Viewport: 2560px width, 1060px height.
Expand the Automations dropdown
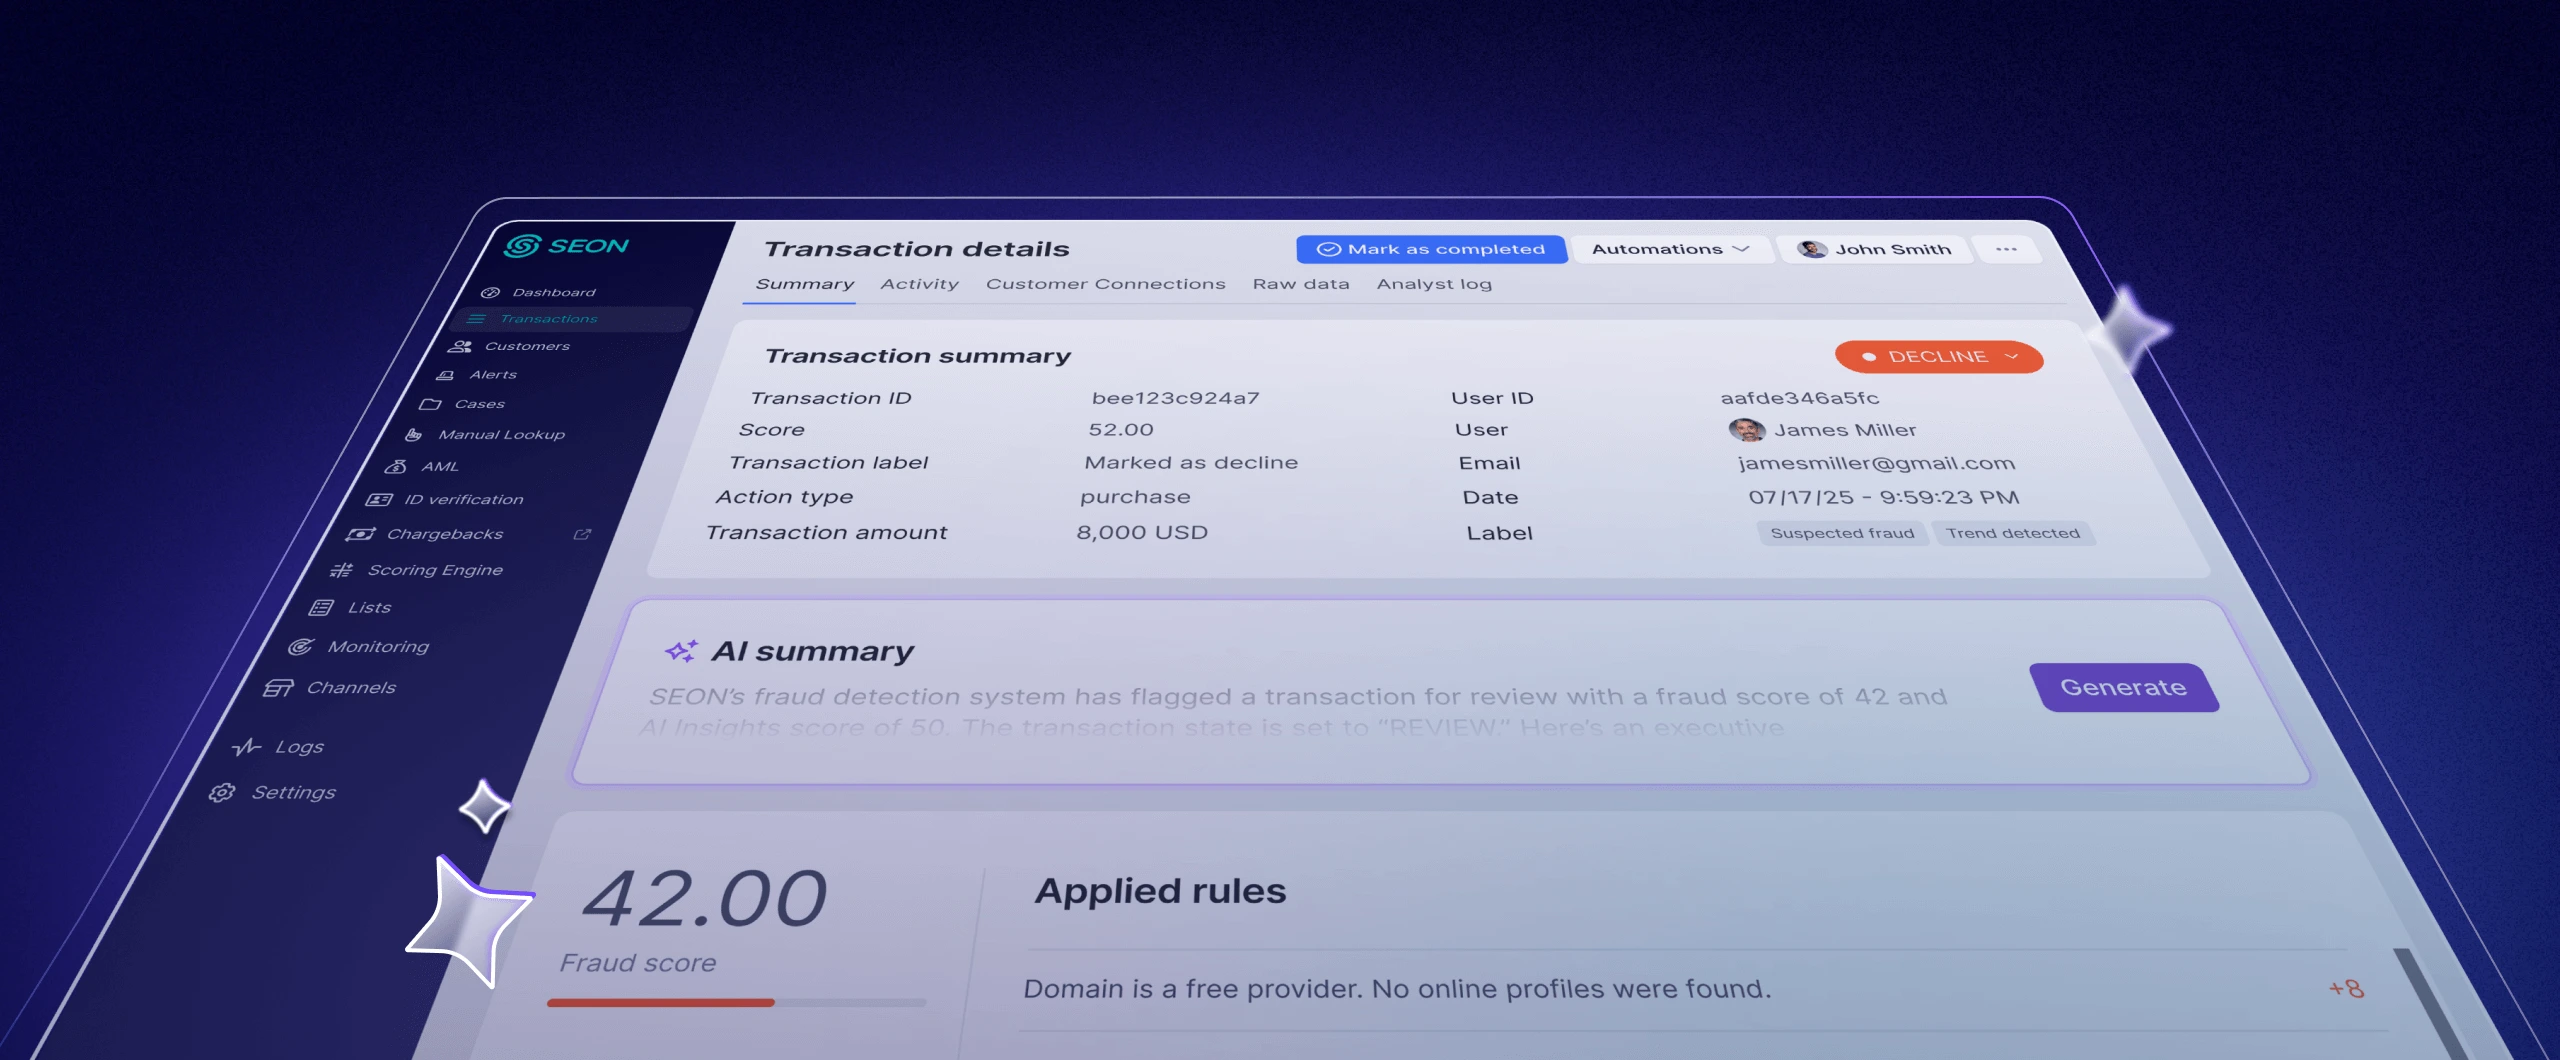point(1671,249)
